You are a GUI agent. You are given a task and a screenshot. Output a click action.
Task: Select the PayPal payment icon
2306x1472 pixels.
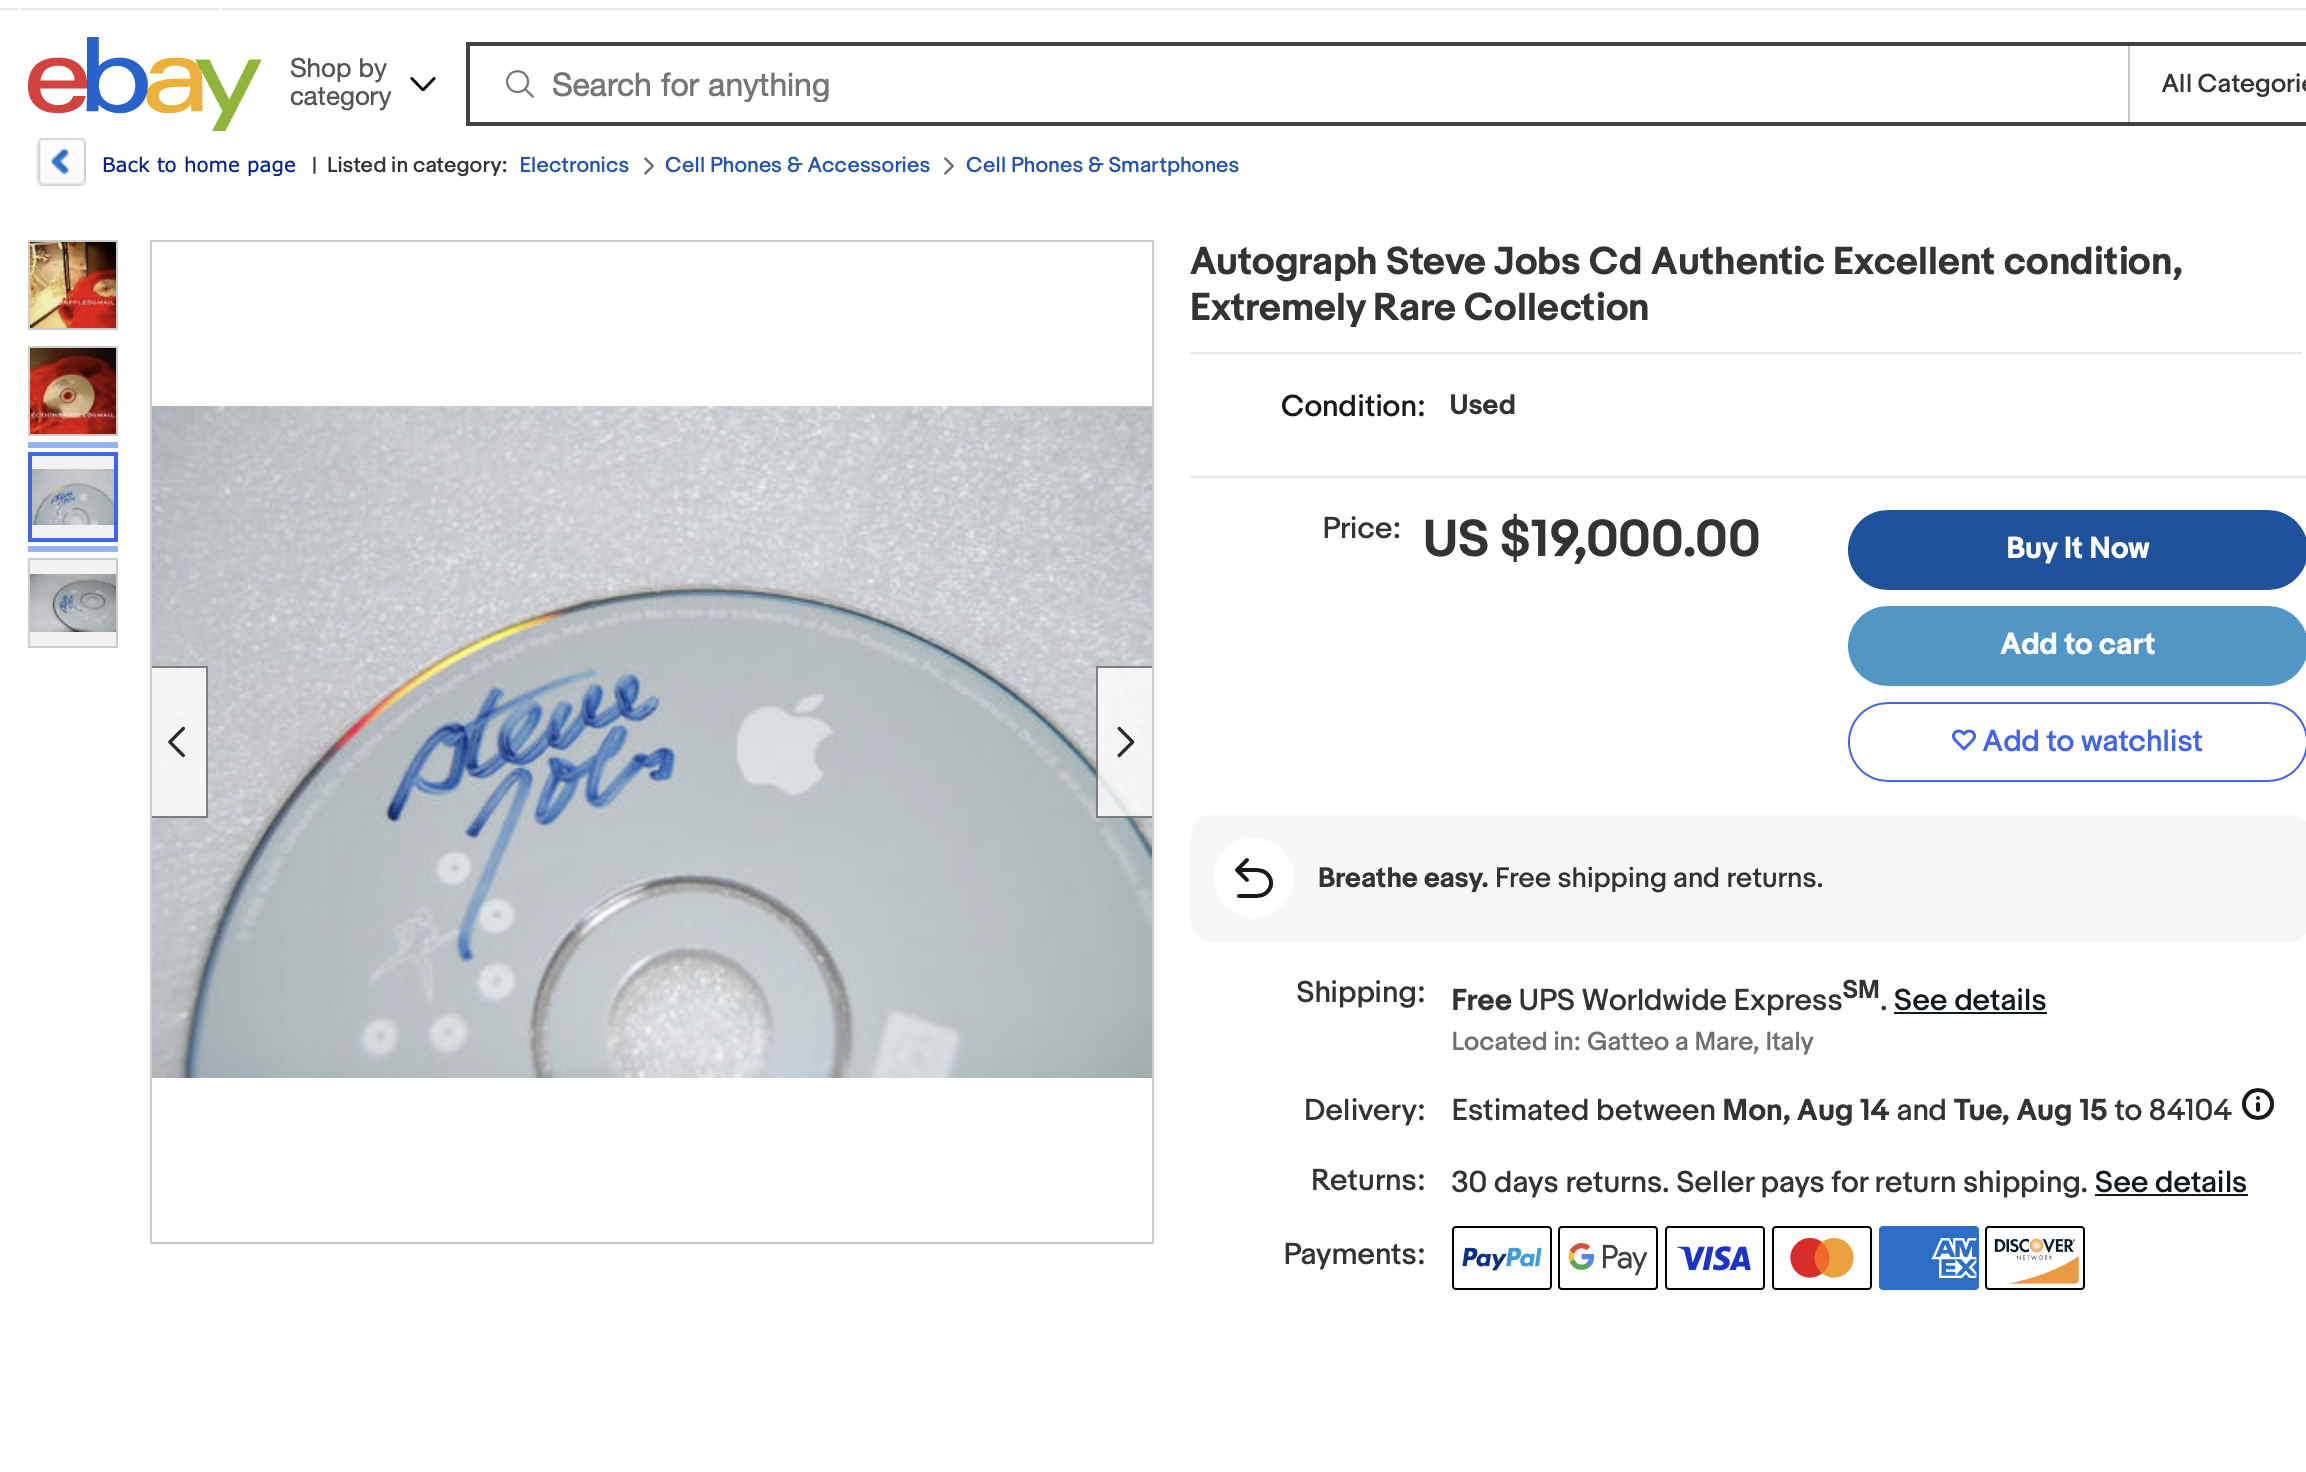point(1501,1258)
